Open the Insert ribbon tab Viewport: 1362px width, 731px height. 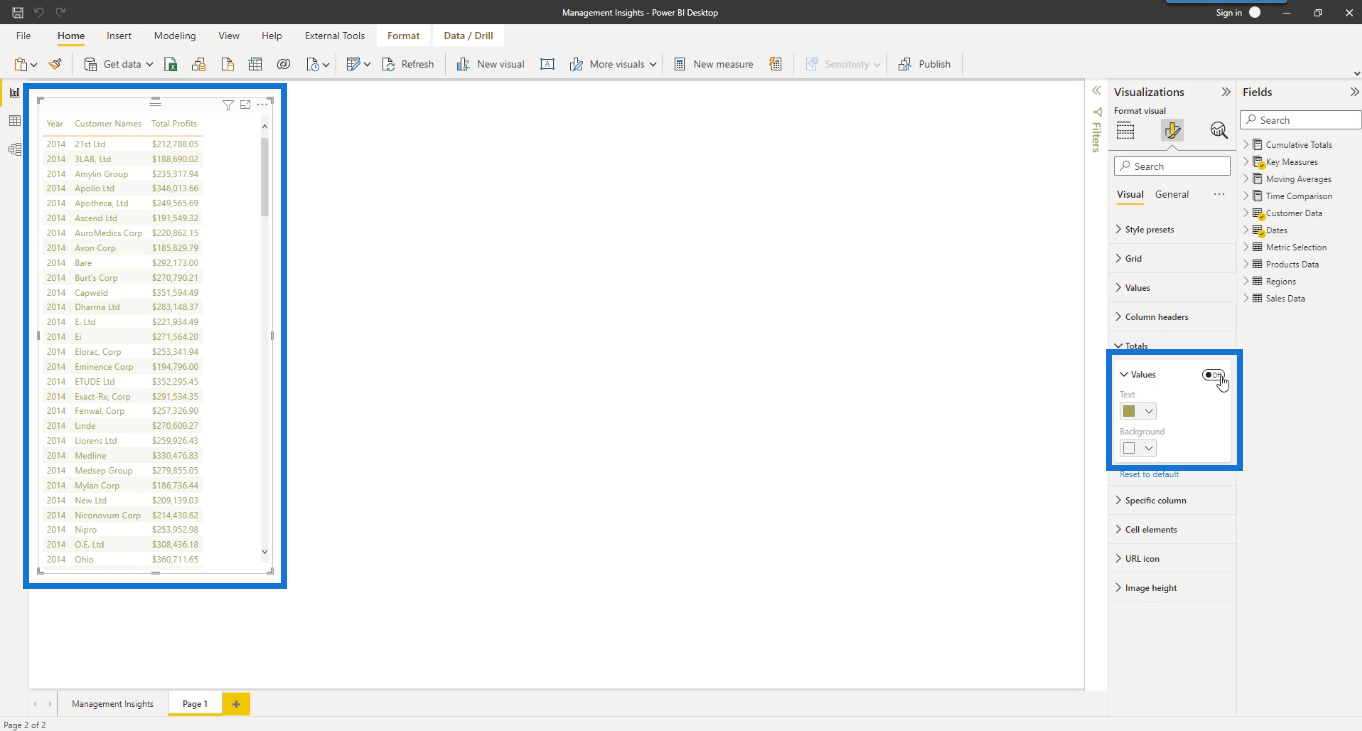[x=119, y=36]
